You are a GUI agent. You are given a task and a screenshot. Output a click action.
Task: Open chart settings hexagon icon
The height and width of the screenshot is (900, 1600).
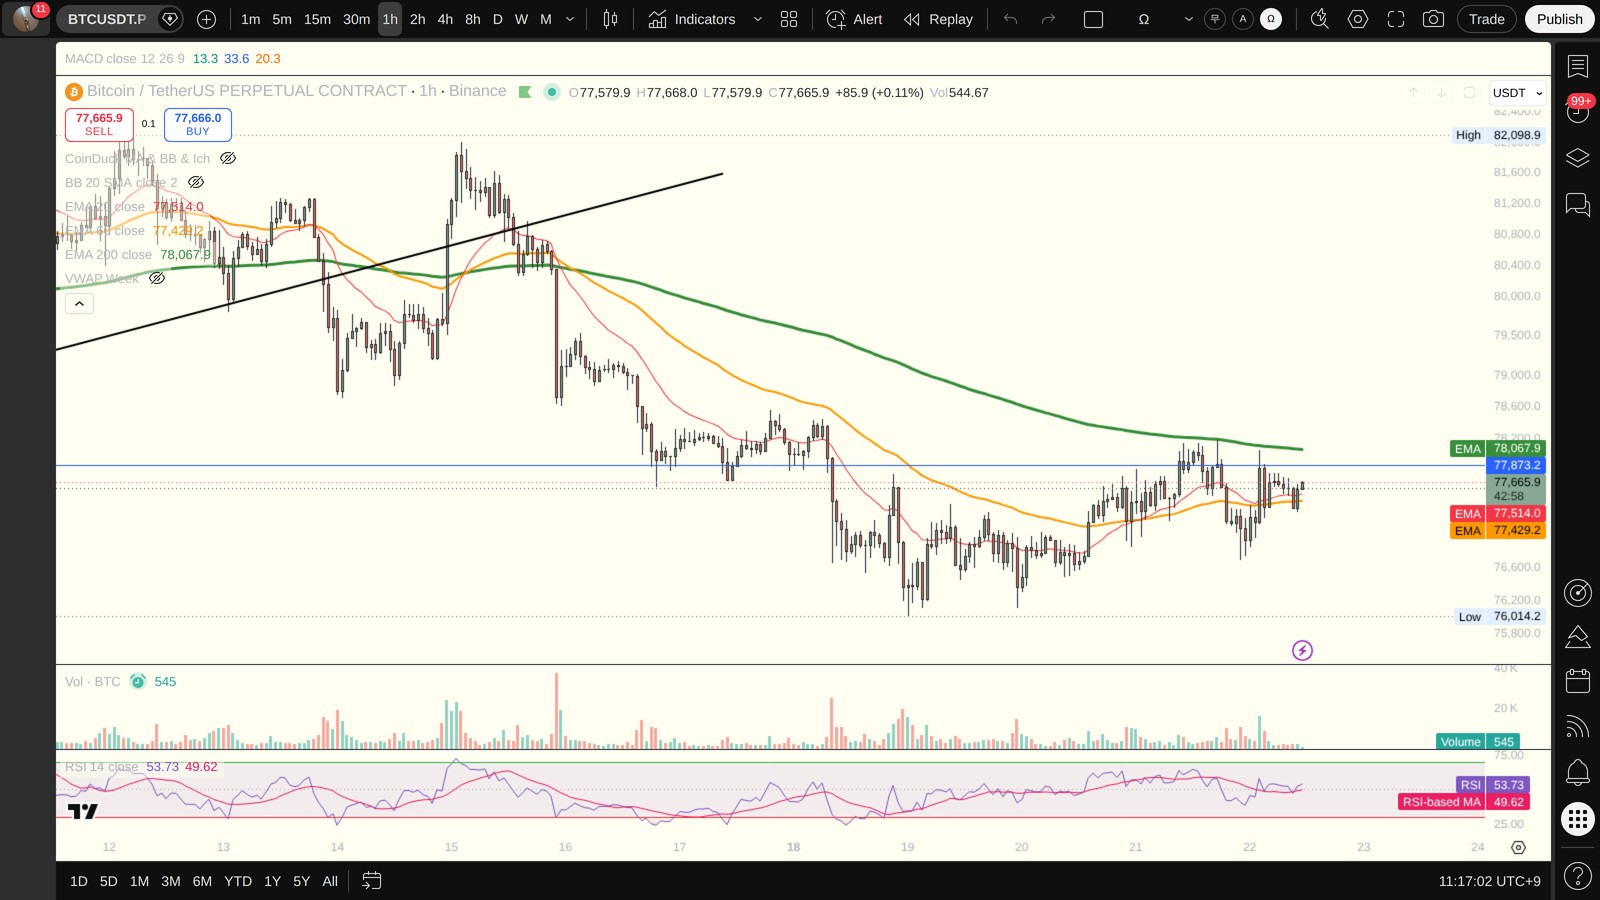1358,19
